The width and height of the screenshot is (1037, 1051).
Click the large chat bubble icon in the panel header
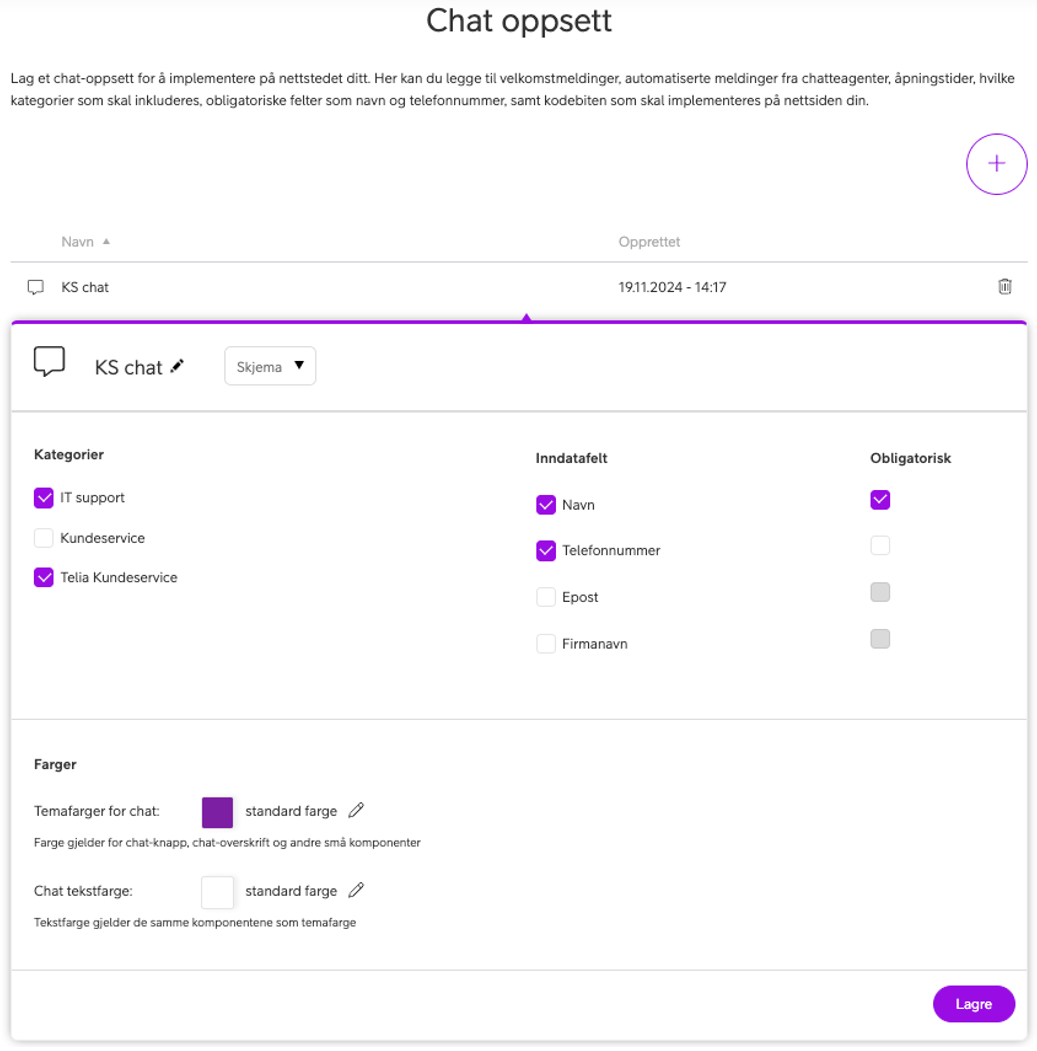pos(49,361)
